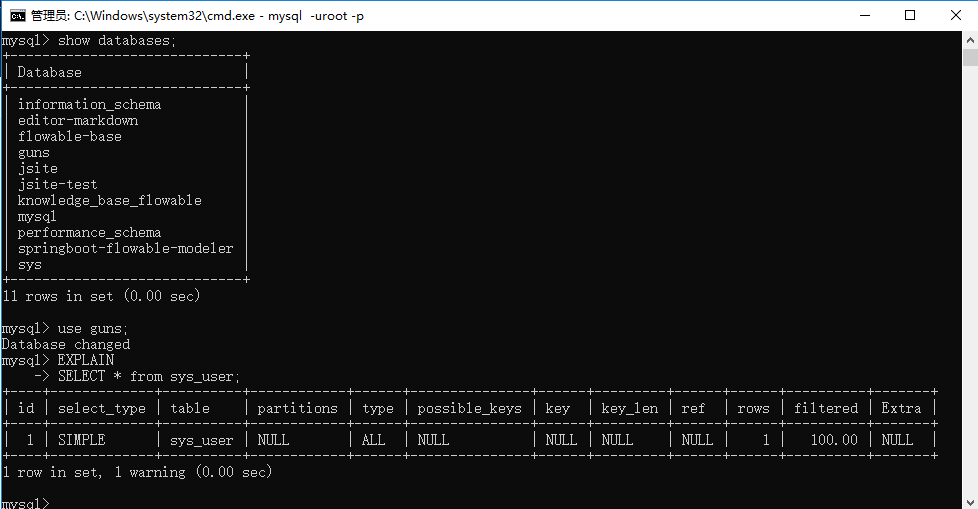Open the cmd.exe system menu icon
The image size is (978, 509).
[17, 16]
